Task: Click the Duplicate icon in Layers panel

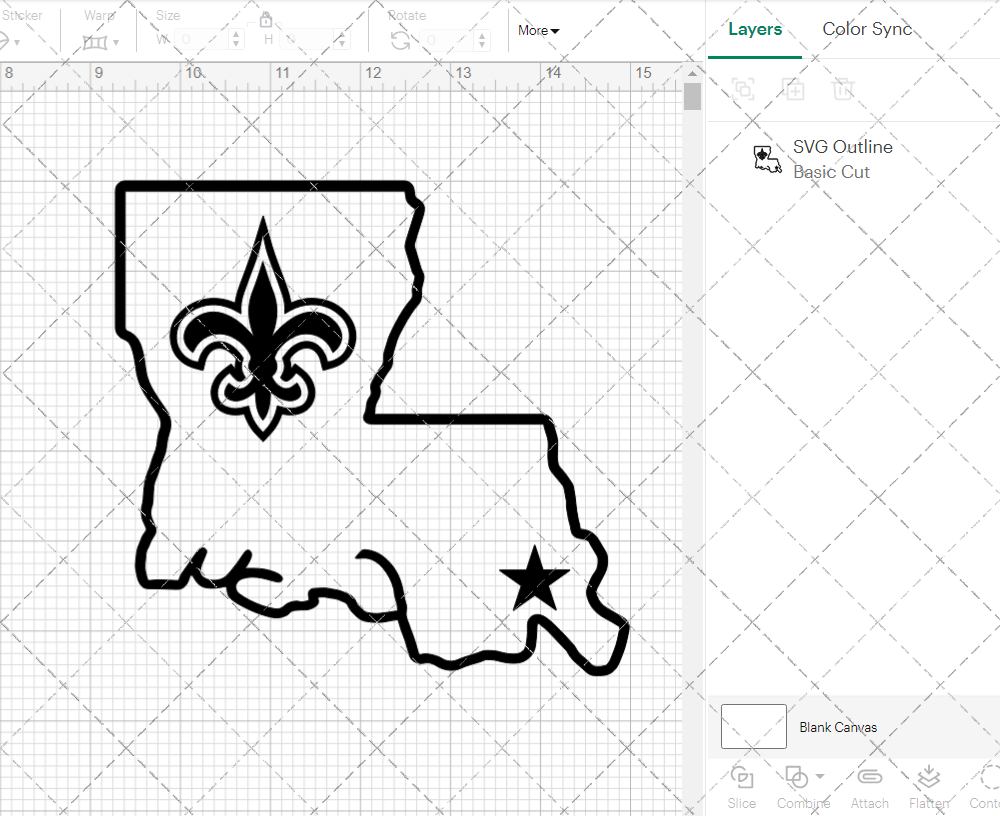Action: (794, 89)
